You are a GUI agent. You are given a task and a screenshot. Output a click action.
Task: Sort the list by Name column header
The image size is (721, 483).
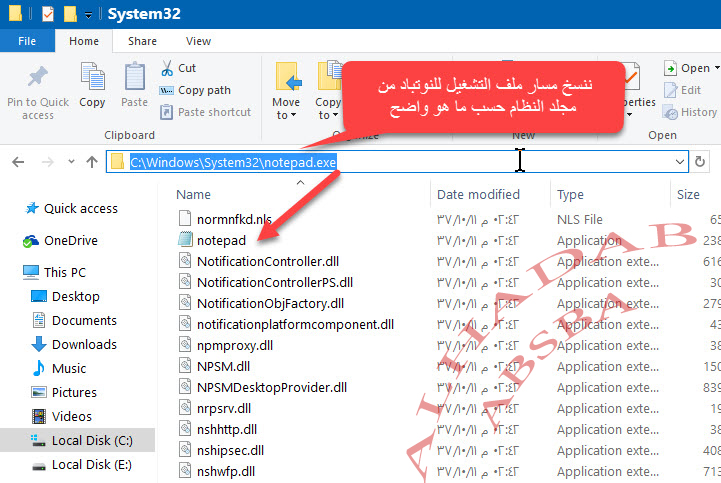click(x=194, y=195)
